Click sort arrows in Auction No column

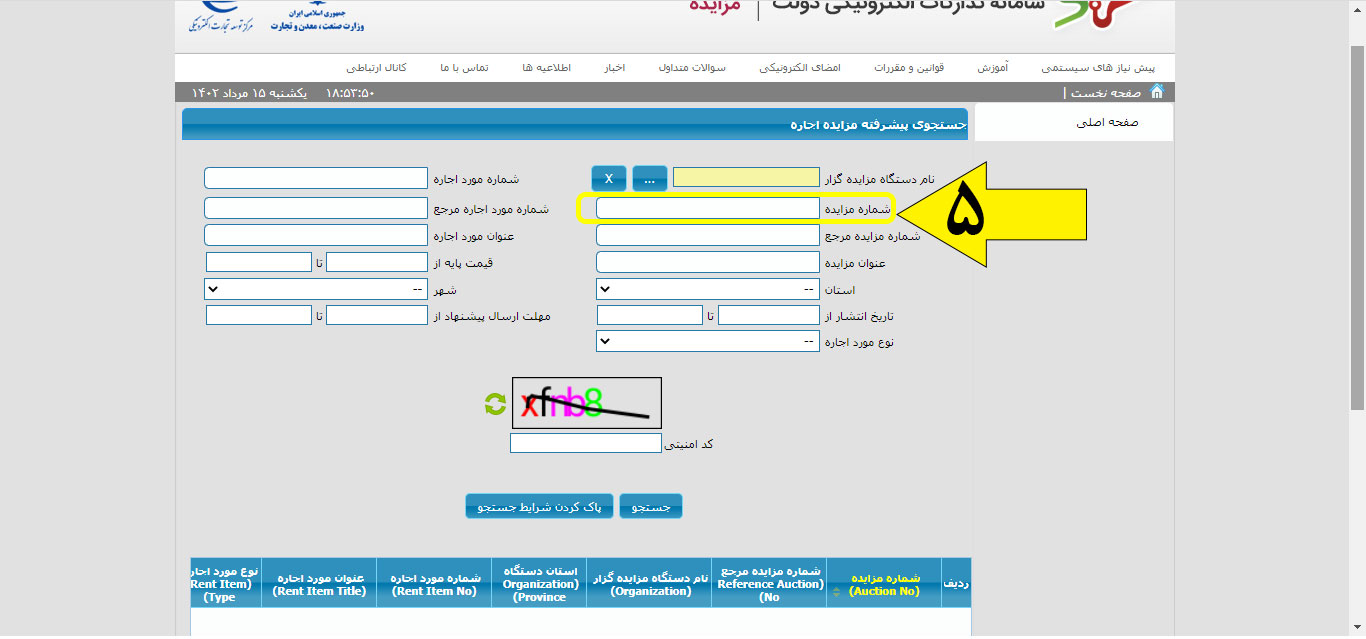point(835,592)
